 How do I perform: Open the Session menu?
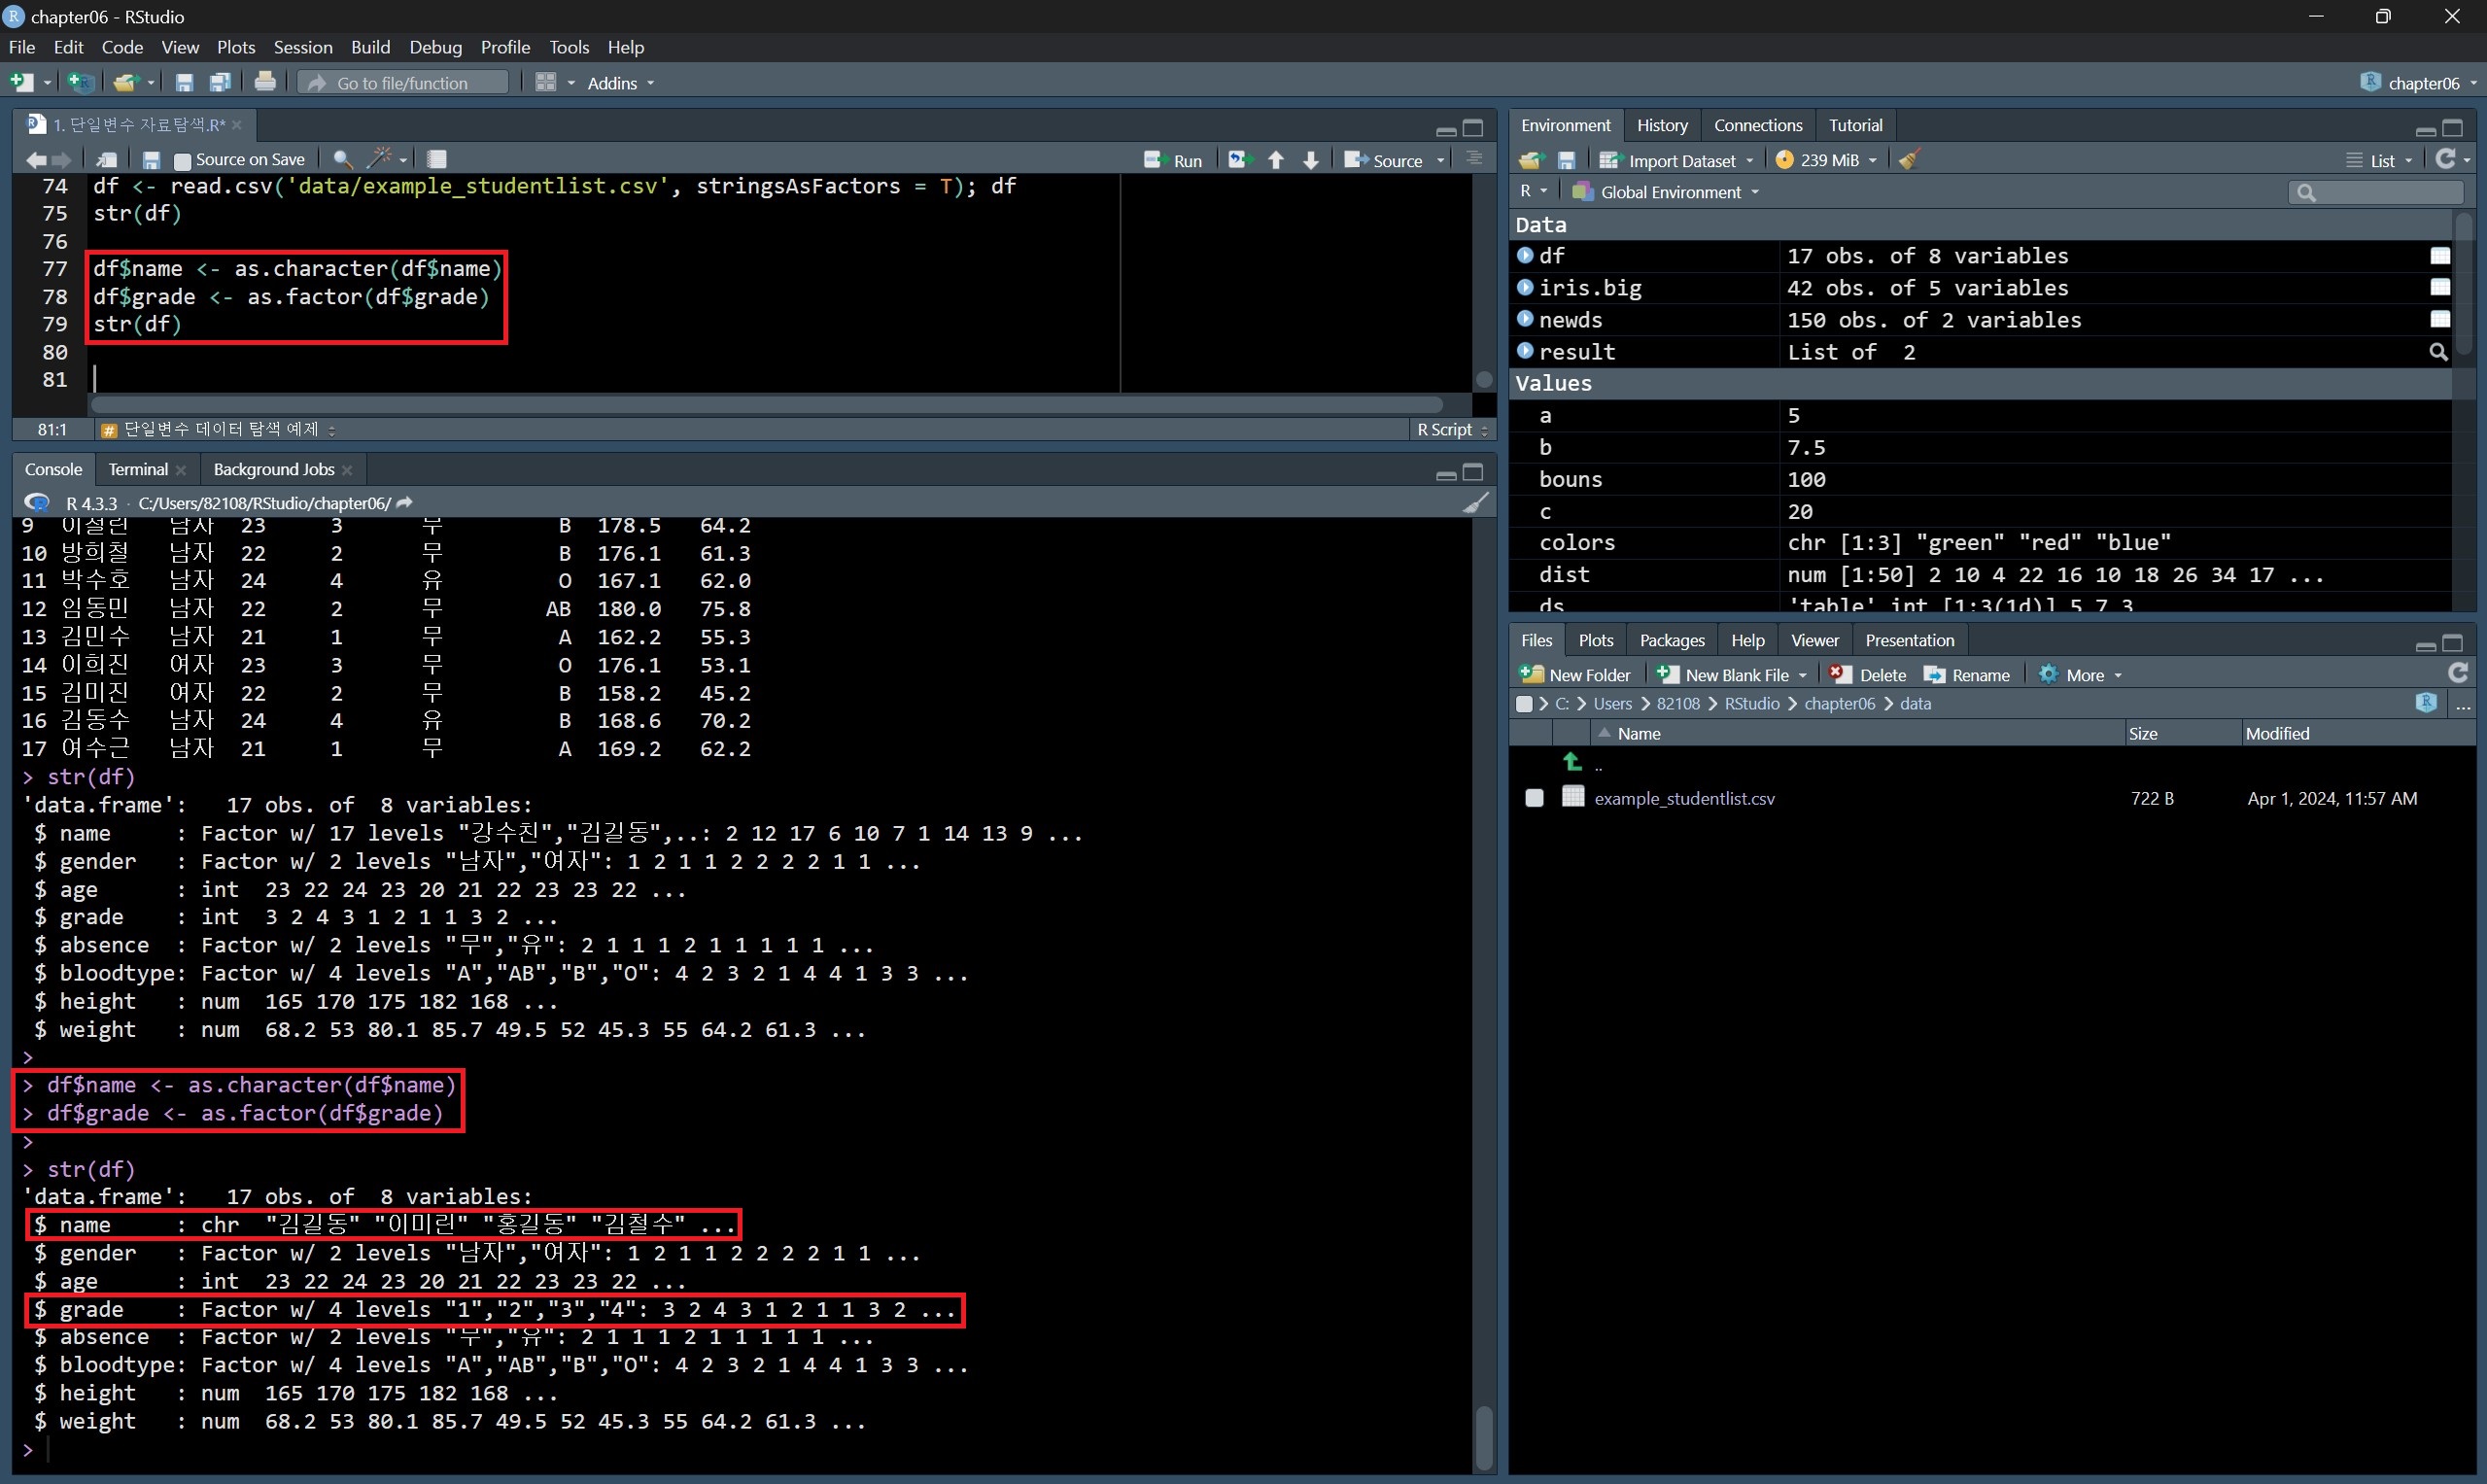(x=302, y=47)
